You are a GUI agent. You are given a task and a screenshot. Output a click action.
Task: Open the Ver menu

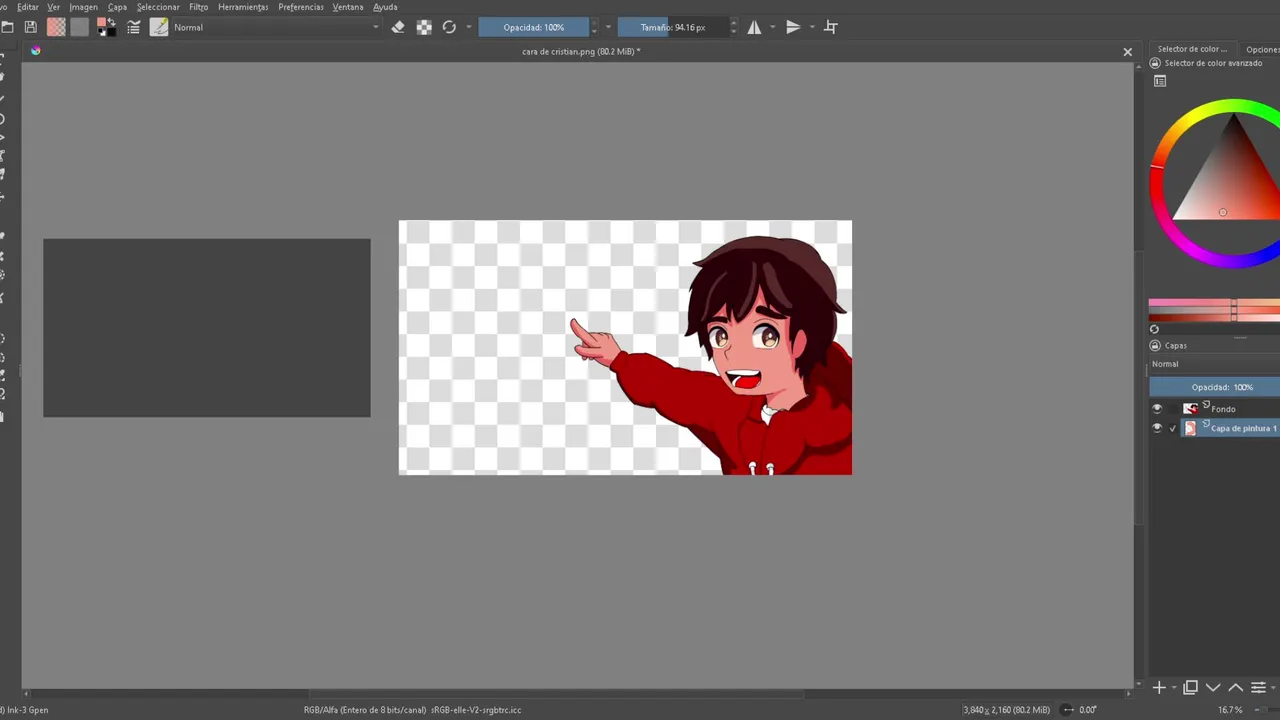coord(53,7)
